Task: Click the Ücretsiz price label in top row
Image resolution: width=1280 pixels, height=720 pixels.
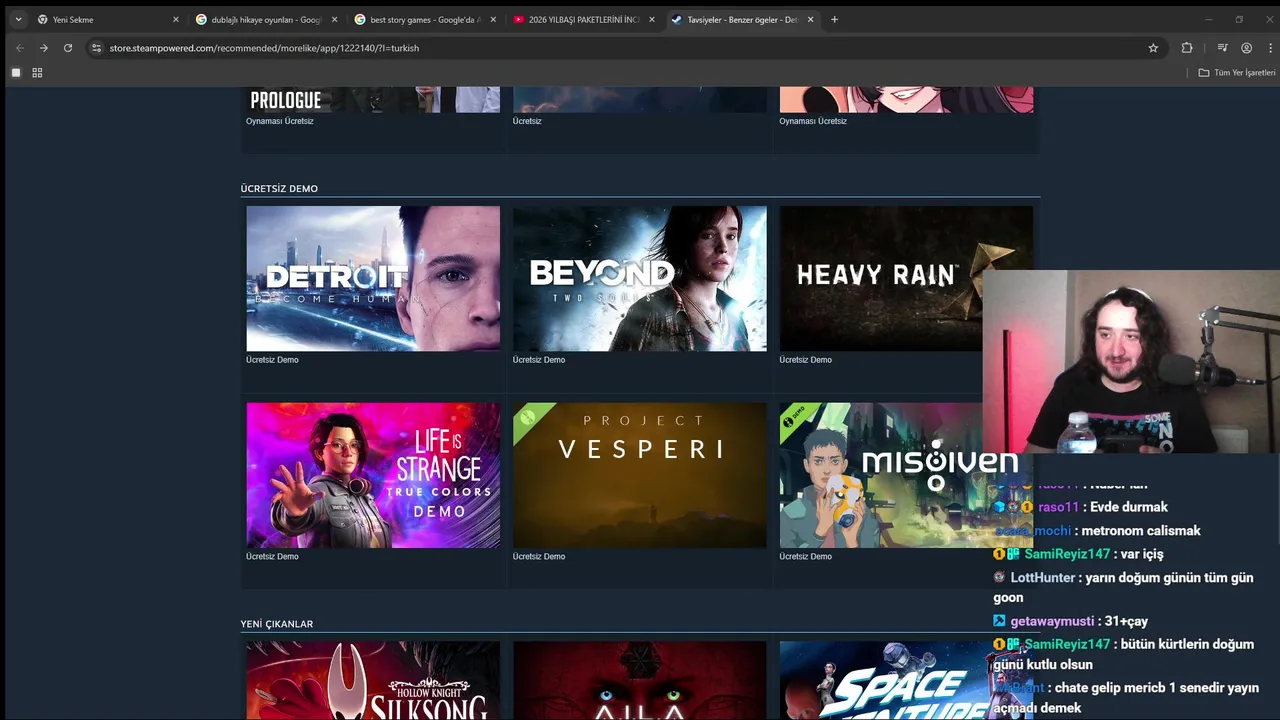Action: pyautogui.click(x=527, y=121)
